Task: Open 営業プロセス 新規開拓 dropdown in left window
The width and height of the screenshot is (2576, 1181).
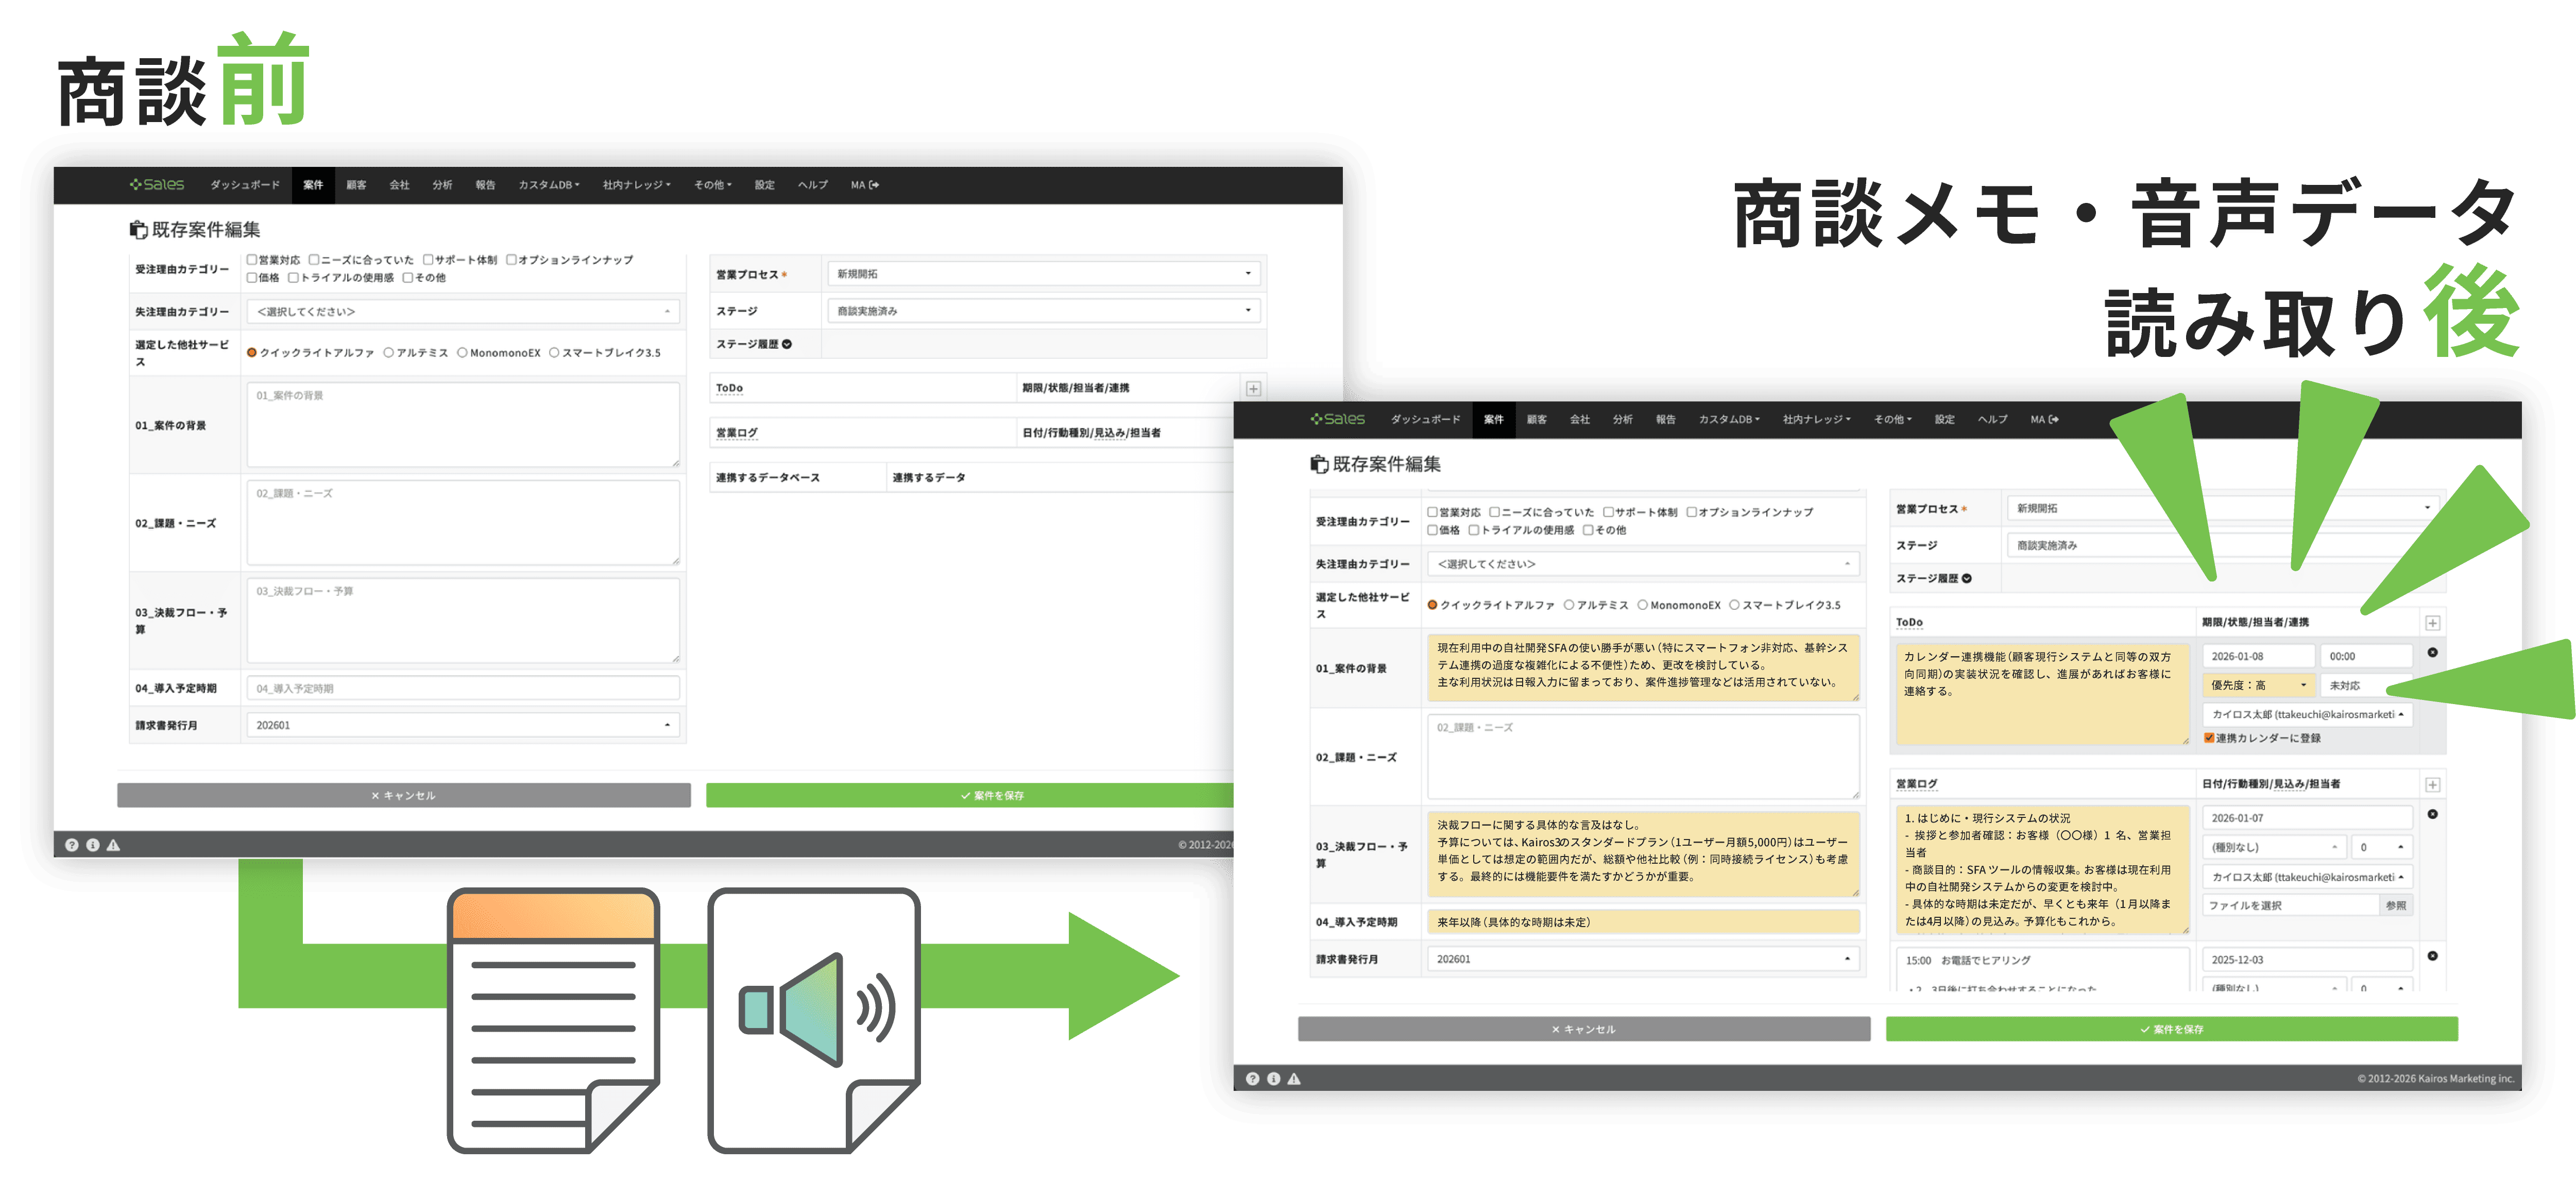Action: (x=1043, y=274)
